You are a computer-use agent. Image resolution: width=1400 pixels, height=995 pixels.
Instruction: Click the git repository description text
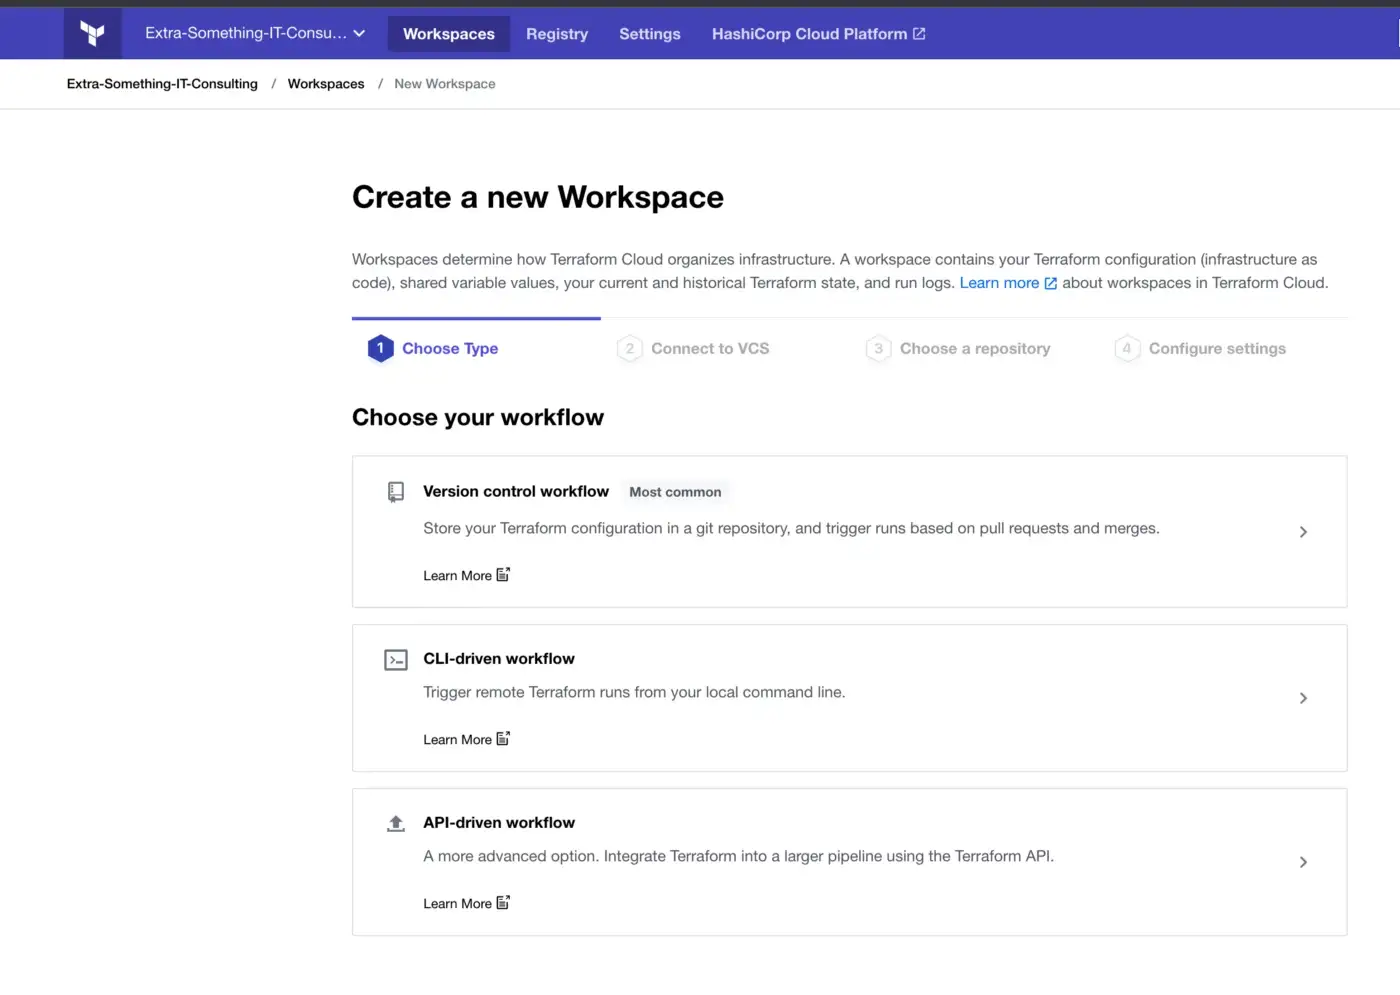pos(791,528)
